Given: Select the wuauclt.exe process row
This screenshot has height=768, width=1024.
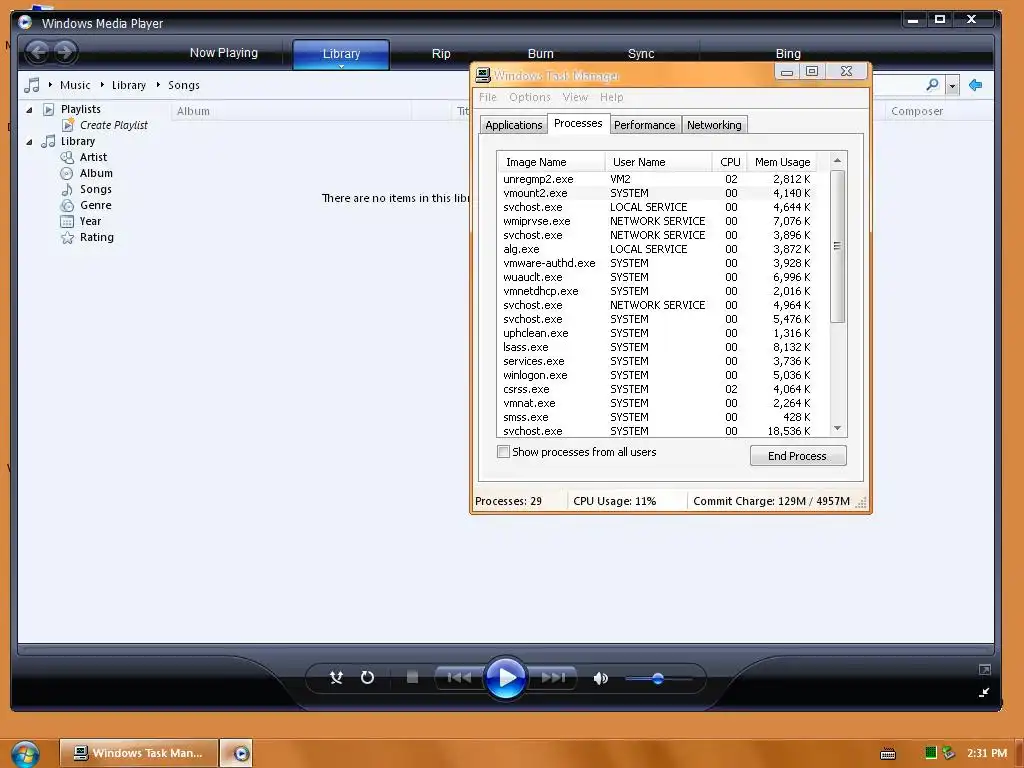Looking at the screenshot, I should [x=657, y=277].
